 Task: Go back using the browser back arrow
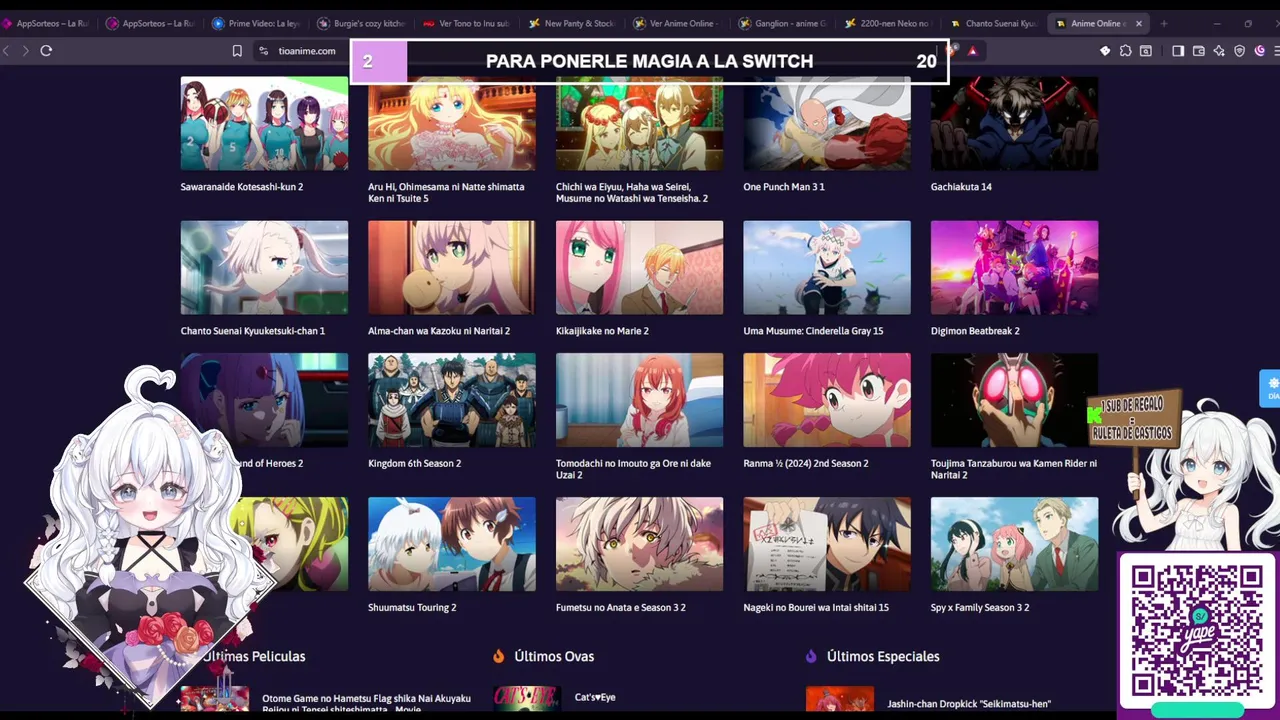[x=7, y=50]
